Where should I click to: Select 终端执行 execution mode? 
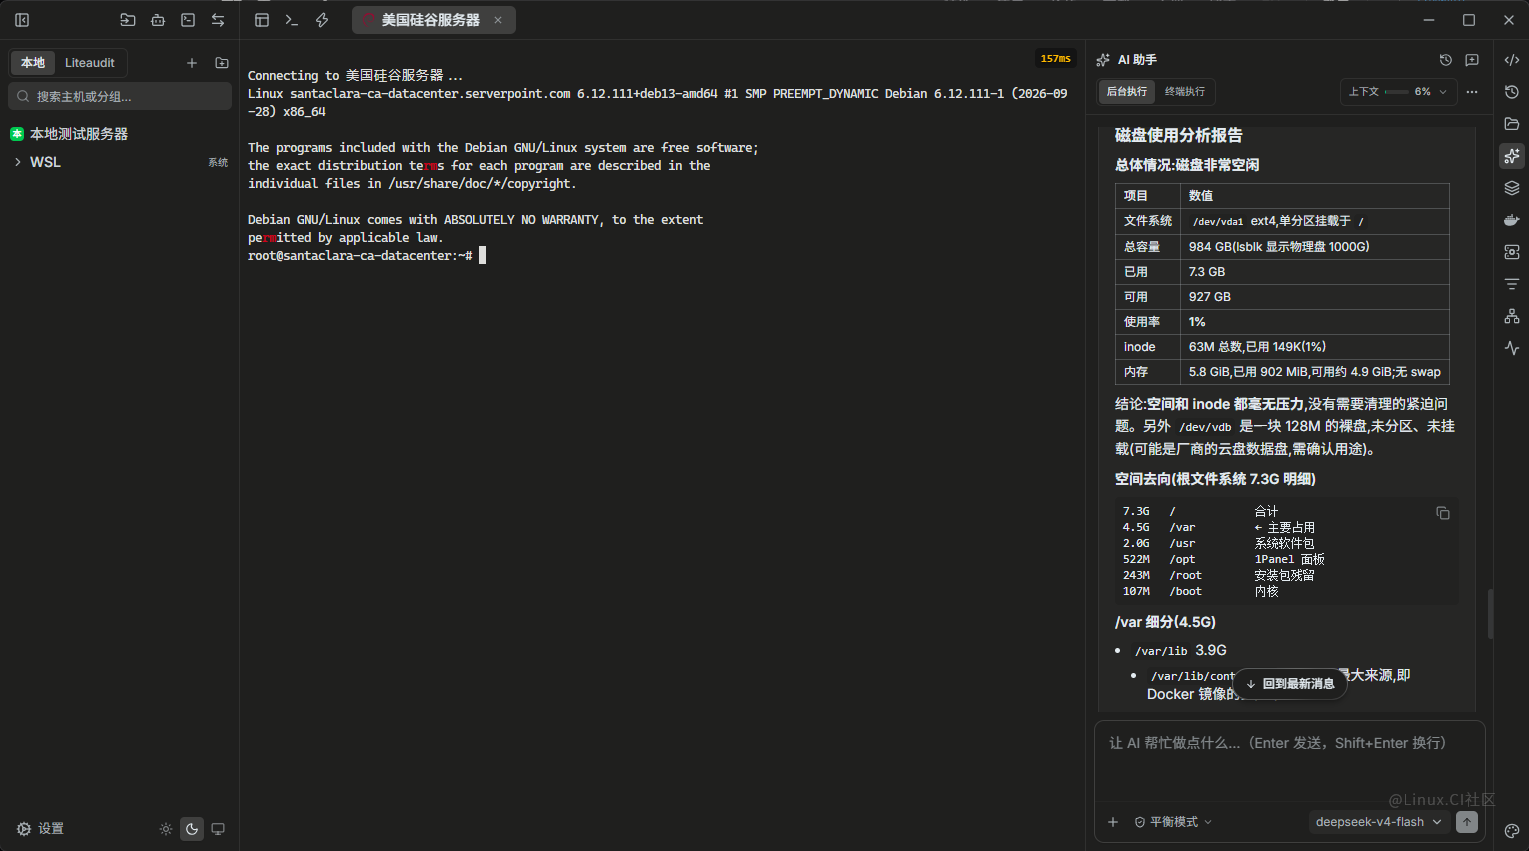[1185, 92]
